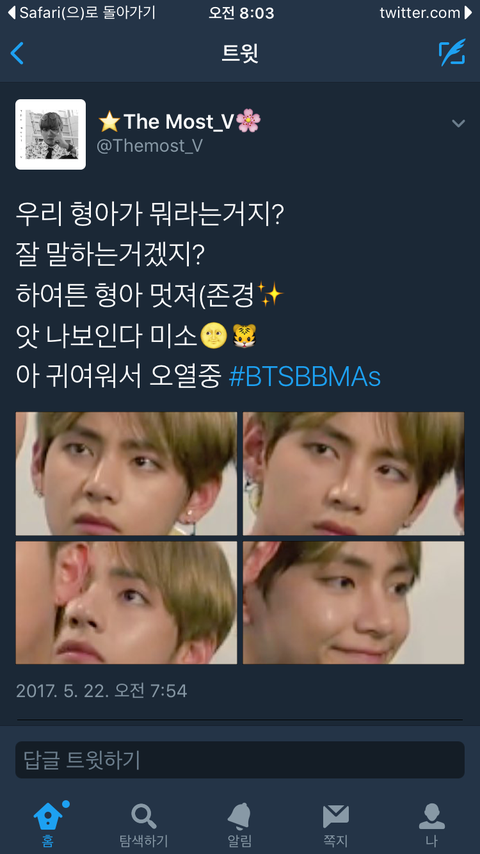Open the @Themost_V handle
Screen dimensions: 480x854
pyautogui.click(x=150, y=146)
